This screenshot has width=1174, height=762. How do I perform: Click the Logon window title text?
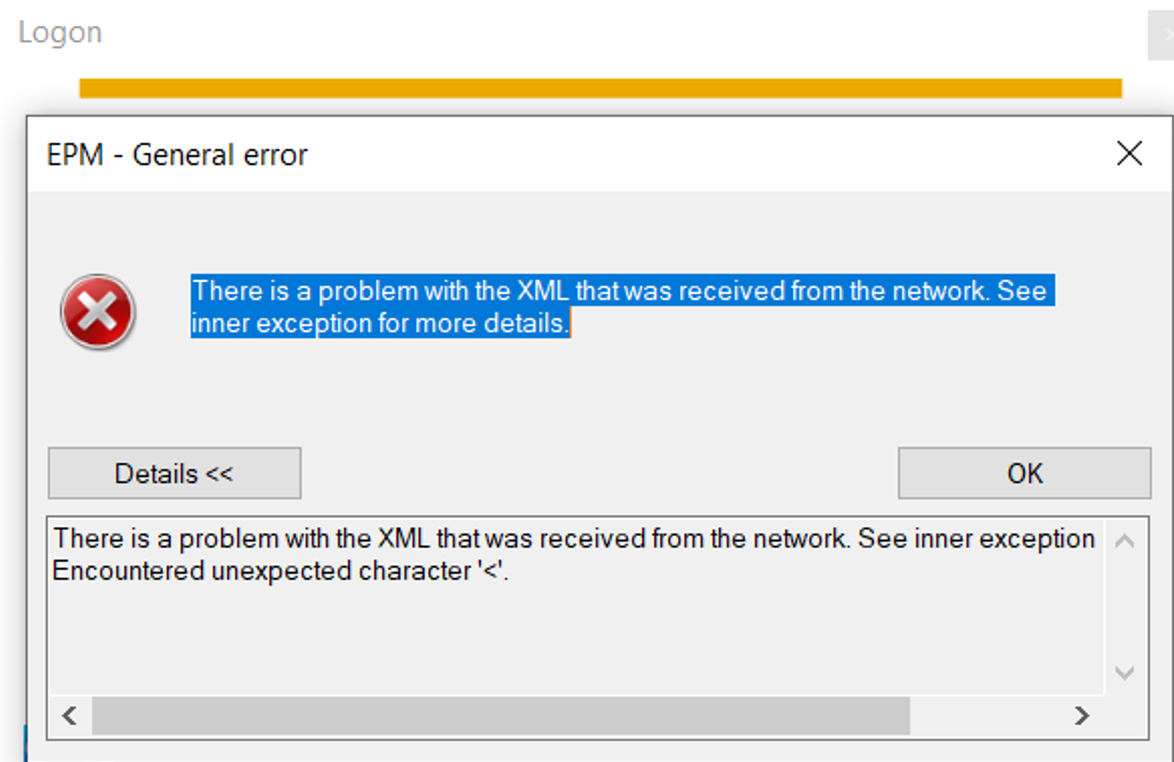coord(60,32)
